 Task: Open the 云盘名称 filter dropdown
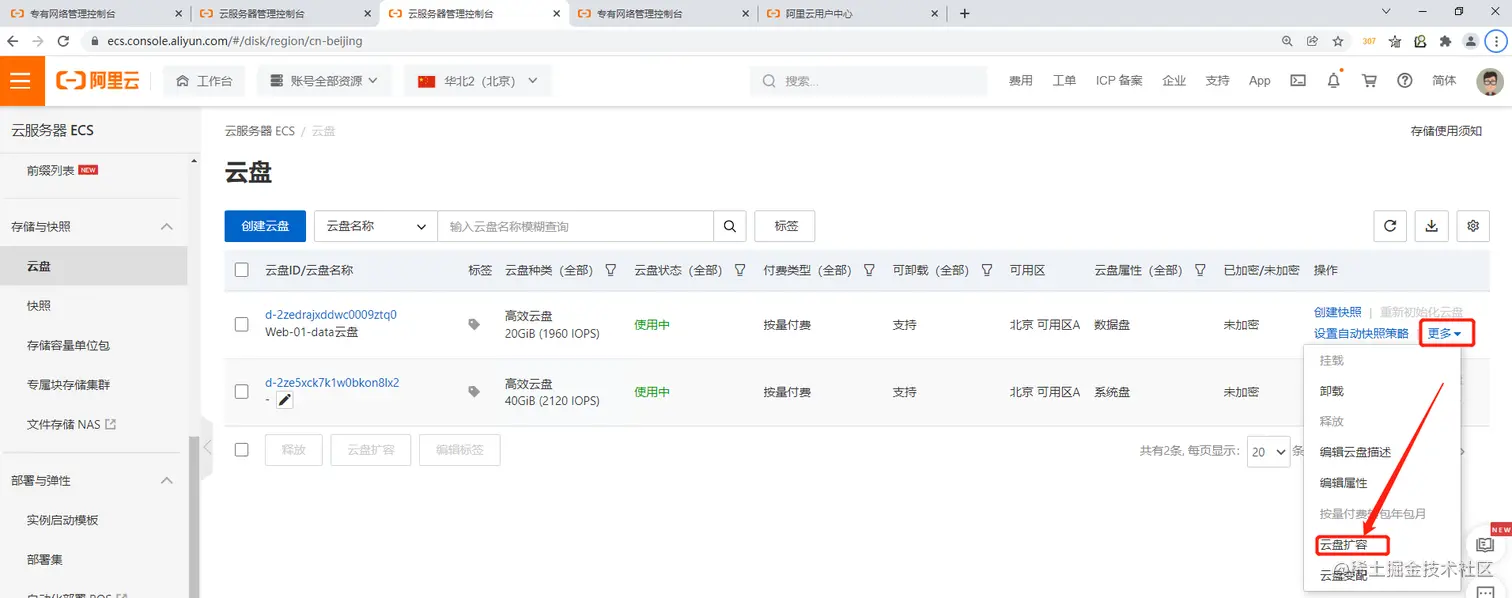376,226
